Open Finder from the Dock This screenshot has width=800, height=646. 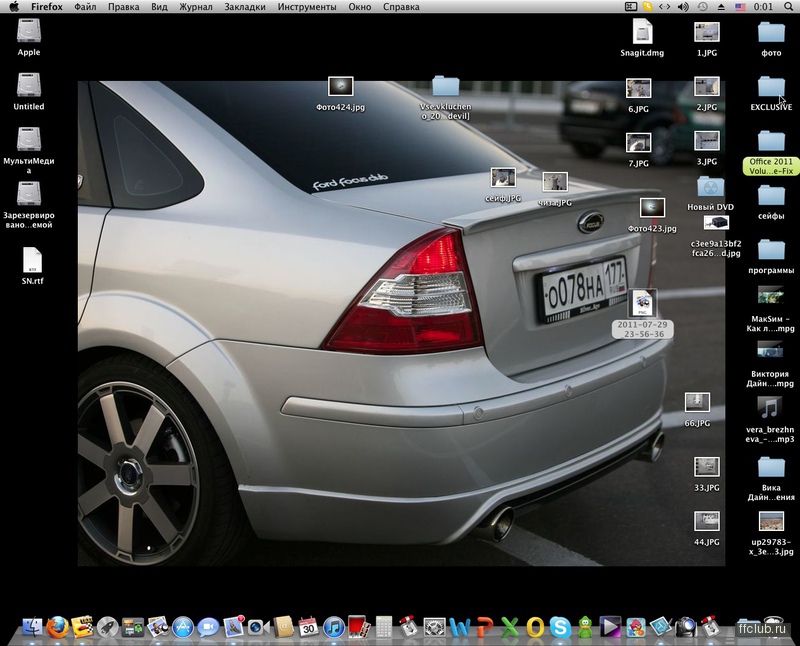32,627
